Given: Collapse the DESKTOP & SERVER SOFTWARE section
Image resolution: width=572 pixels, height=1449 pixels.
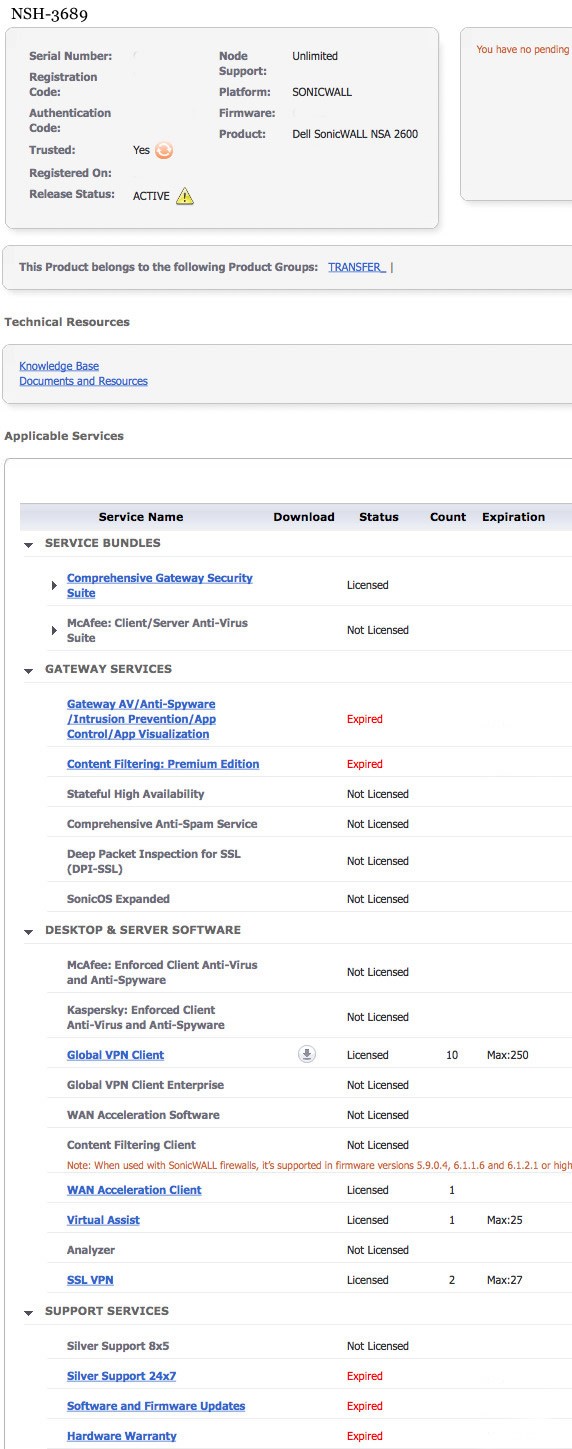Looking at the screenshot, I should pyautogui.click(x=29, y=931).
